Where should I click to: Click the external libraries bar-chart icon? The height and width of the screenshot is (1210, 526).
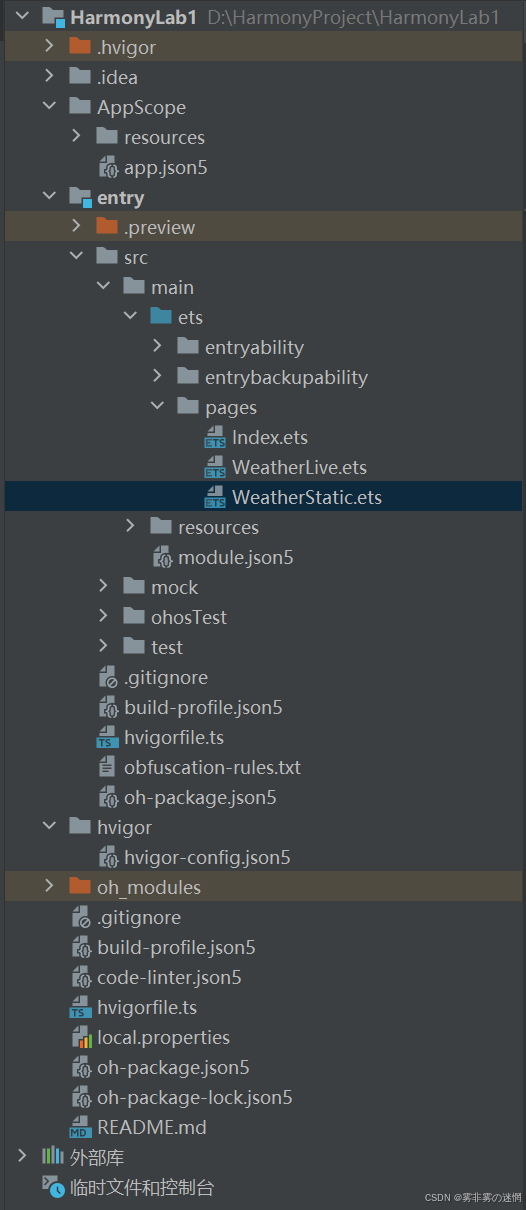click(x=53, y=1157)
